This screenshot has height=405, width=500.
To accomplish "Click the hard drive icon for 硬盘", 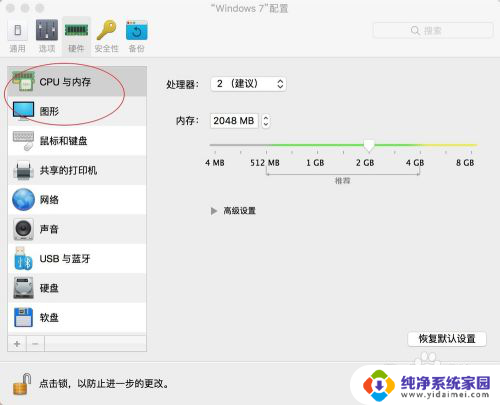I will click(x=23, y=288).
